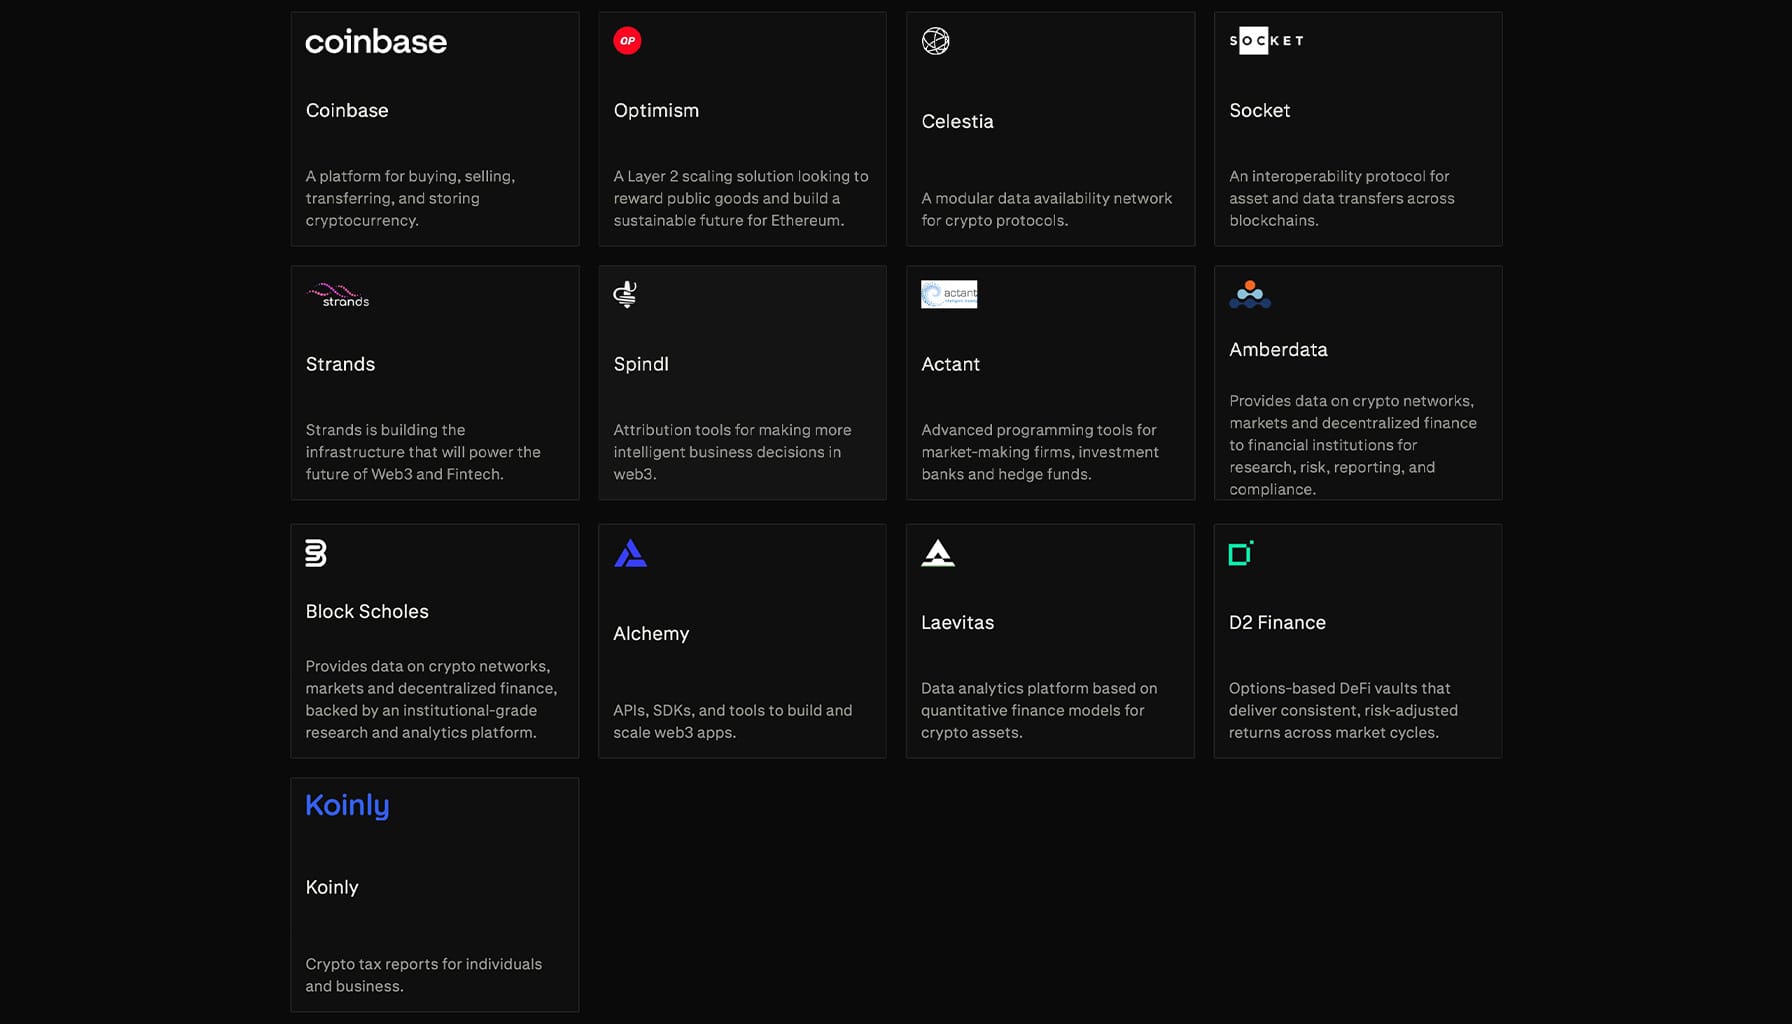This screenshot has width=1792, height=1024.
Task: Click the red Optimism OP icon
Action: [x=627, y=41]
